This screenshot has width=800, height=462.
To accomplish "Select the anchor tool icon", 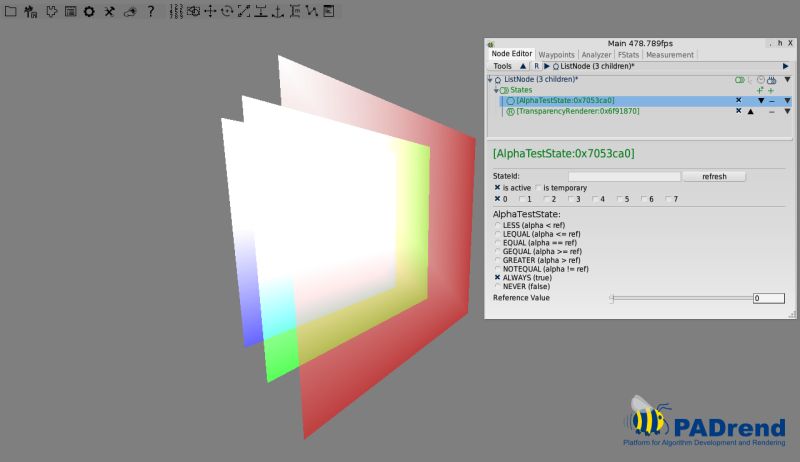I will (278, 12).
